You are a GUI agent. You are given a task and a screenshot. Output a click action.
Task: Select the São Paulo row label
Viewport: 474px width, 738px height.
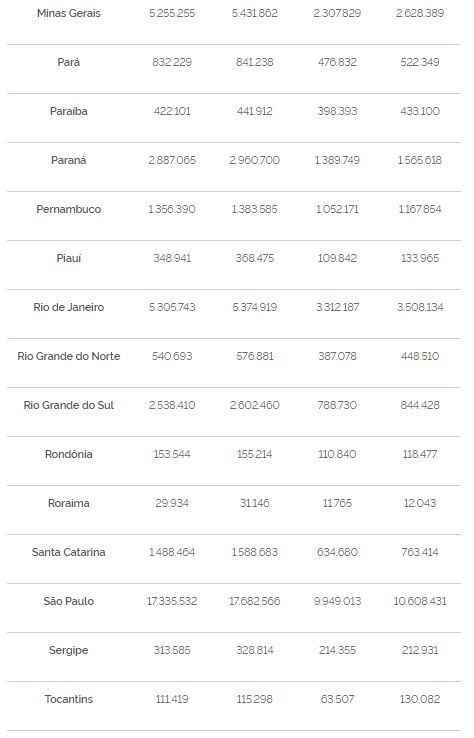(x=69, y=601)
